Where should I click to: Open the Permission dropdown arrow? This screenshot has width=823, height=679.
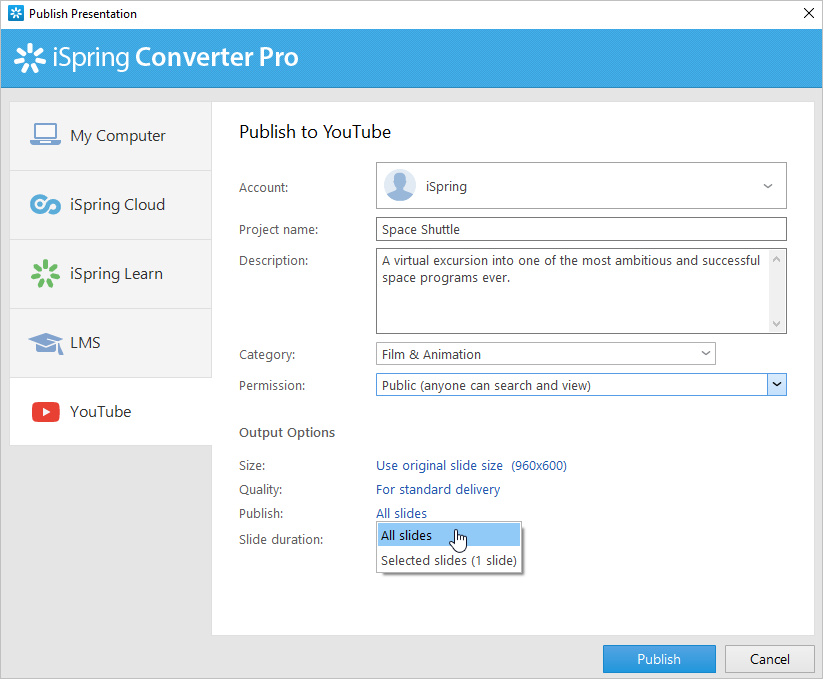pyautogui.click(x=777, y=385)
